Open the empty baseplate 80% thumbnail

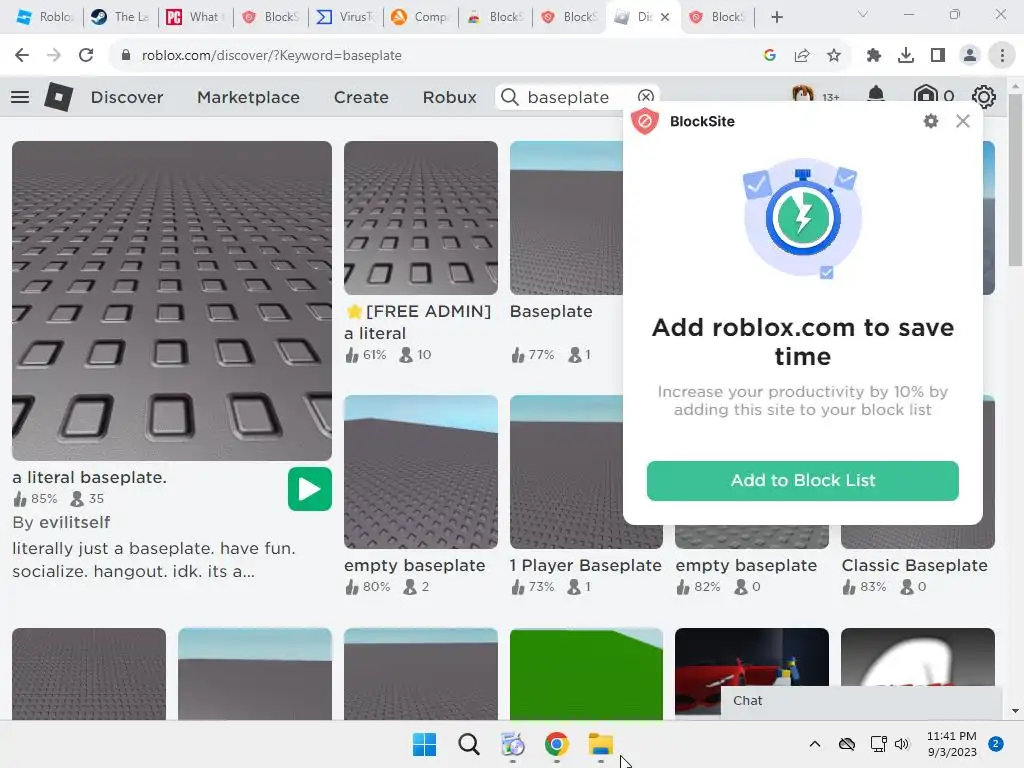pos(421,472)
